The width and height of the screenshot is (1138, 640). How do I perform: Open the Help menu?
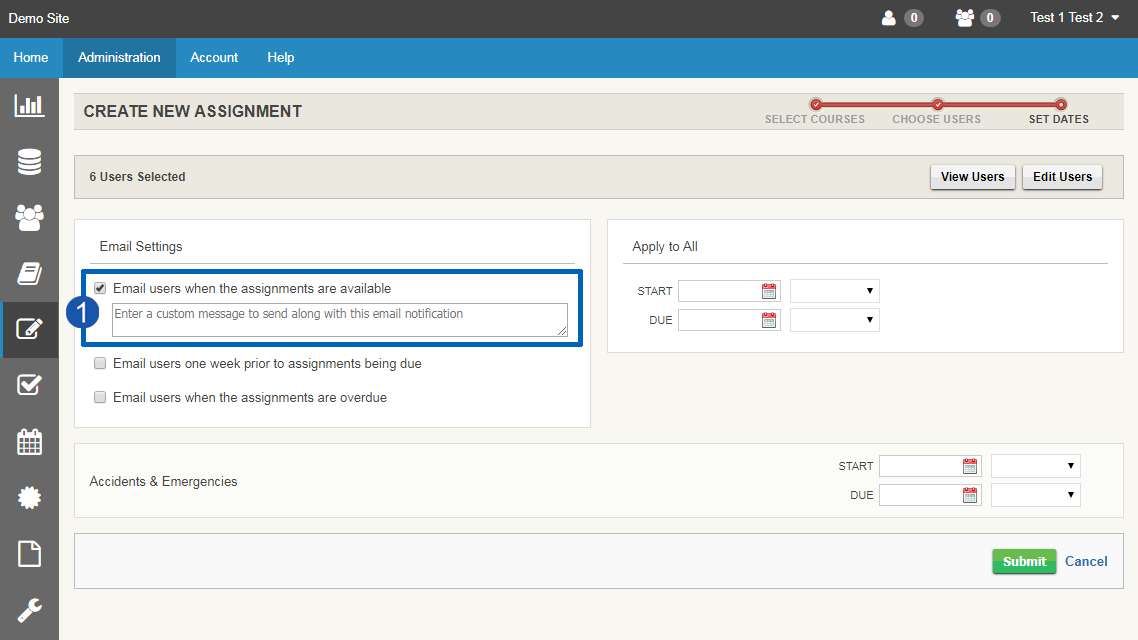click(280, 57)
